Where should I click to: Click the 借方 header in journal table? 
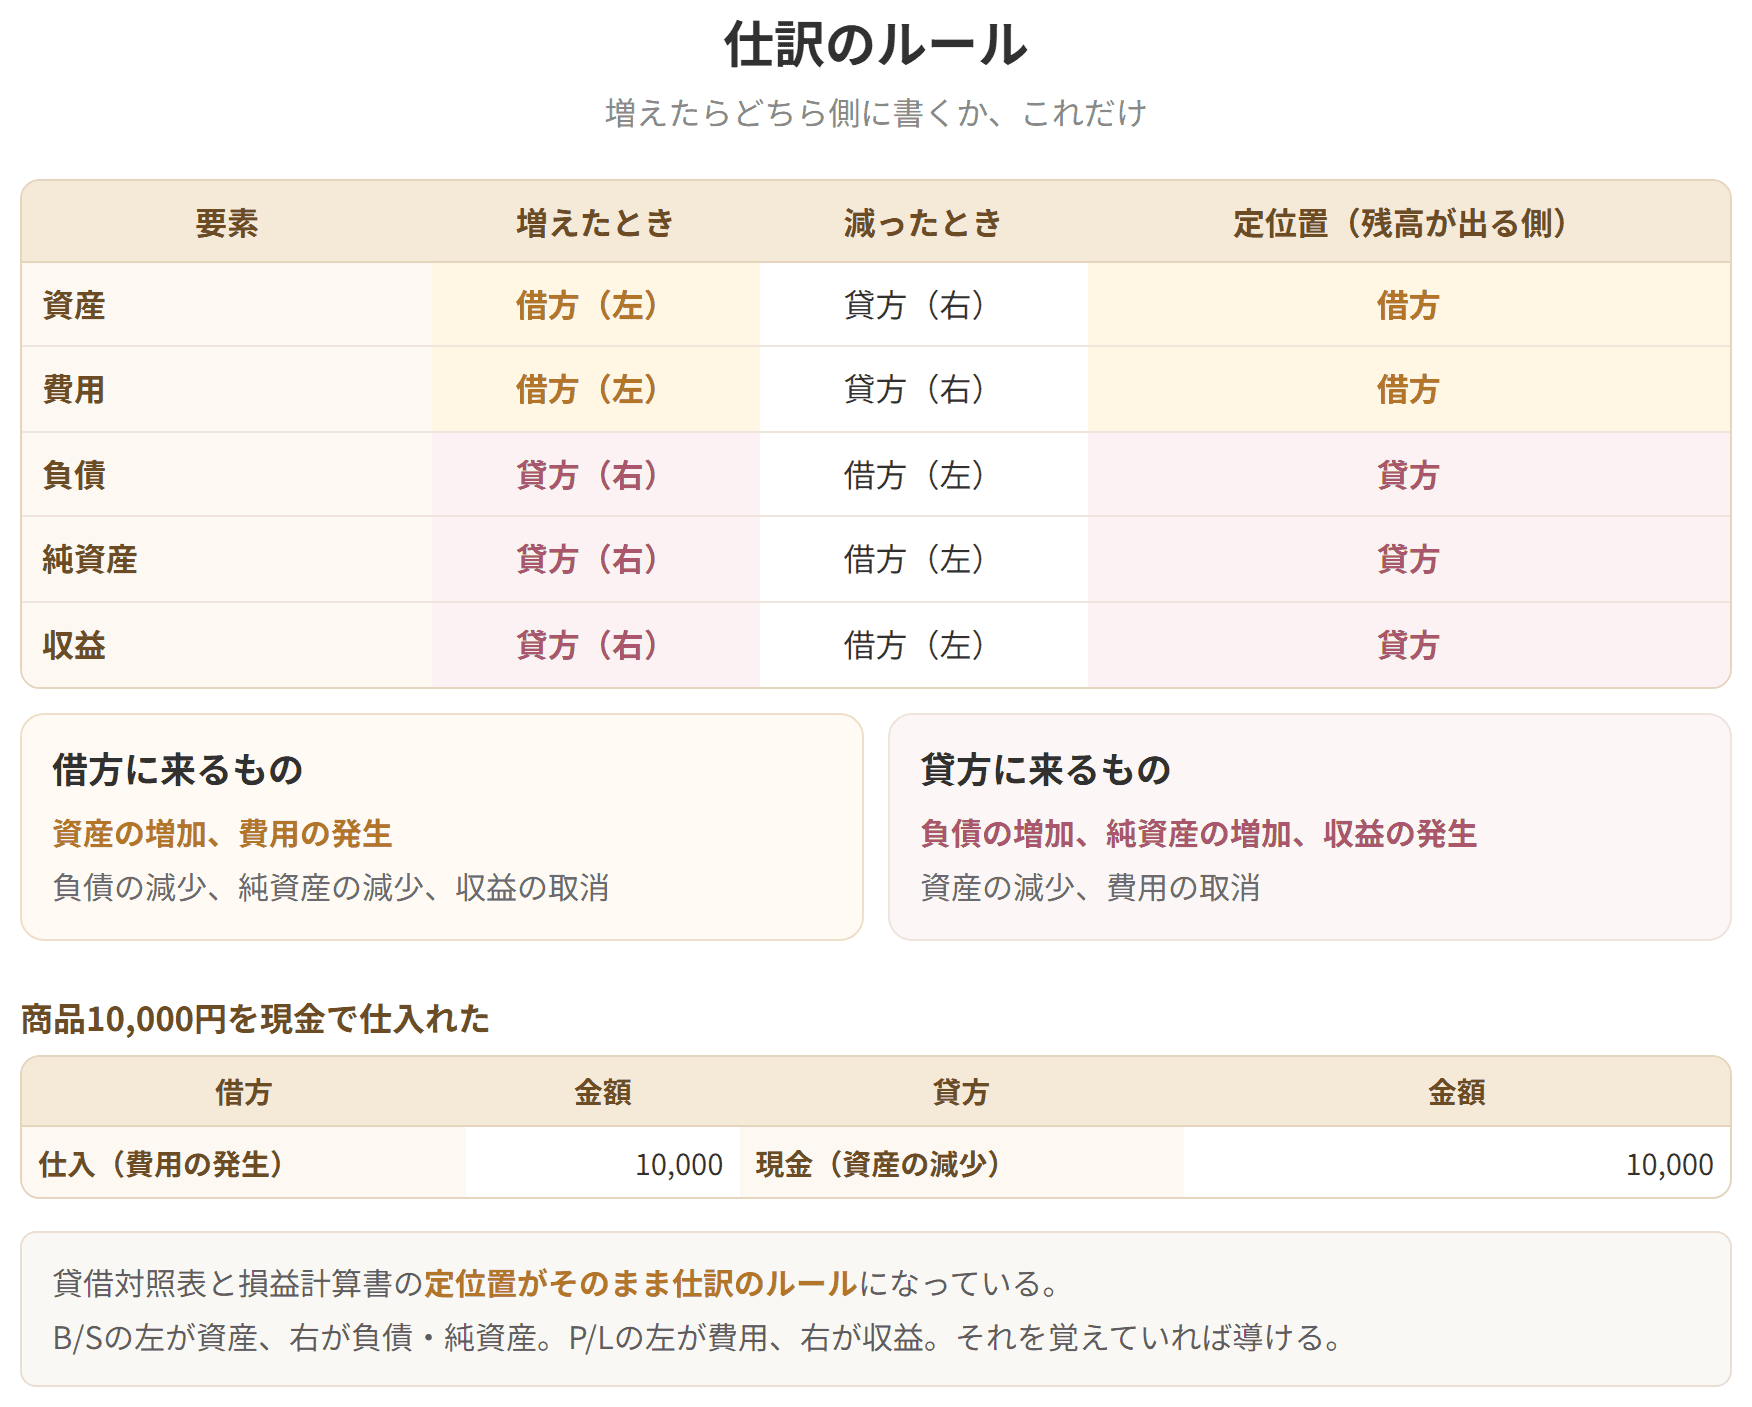(x=243, y=1092)
